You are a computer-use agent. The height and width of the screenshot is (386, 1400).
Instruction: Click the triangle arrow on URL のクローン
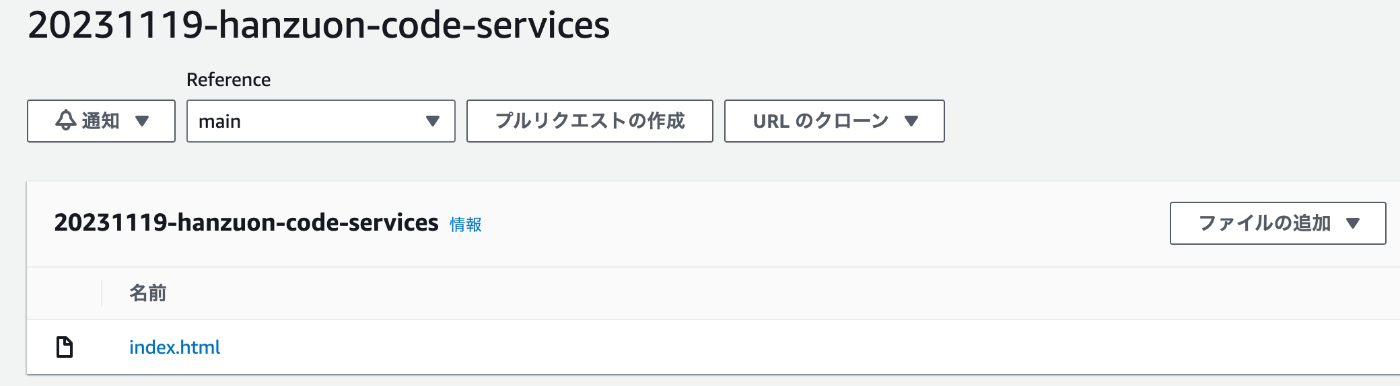coord(910,121)
